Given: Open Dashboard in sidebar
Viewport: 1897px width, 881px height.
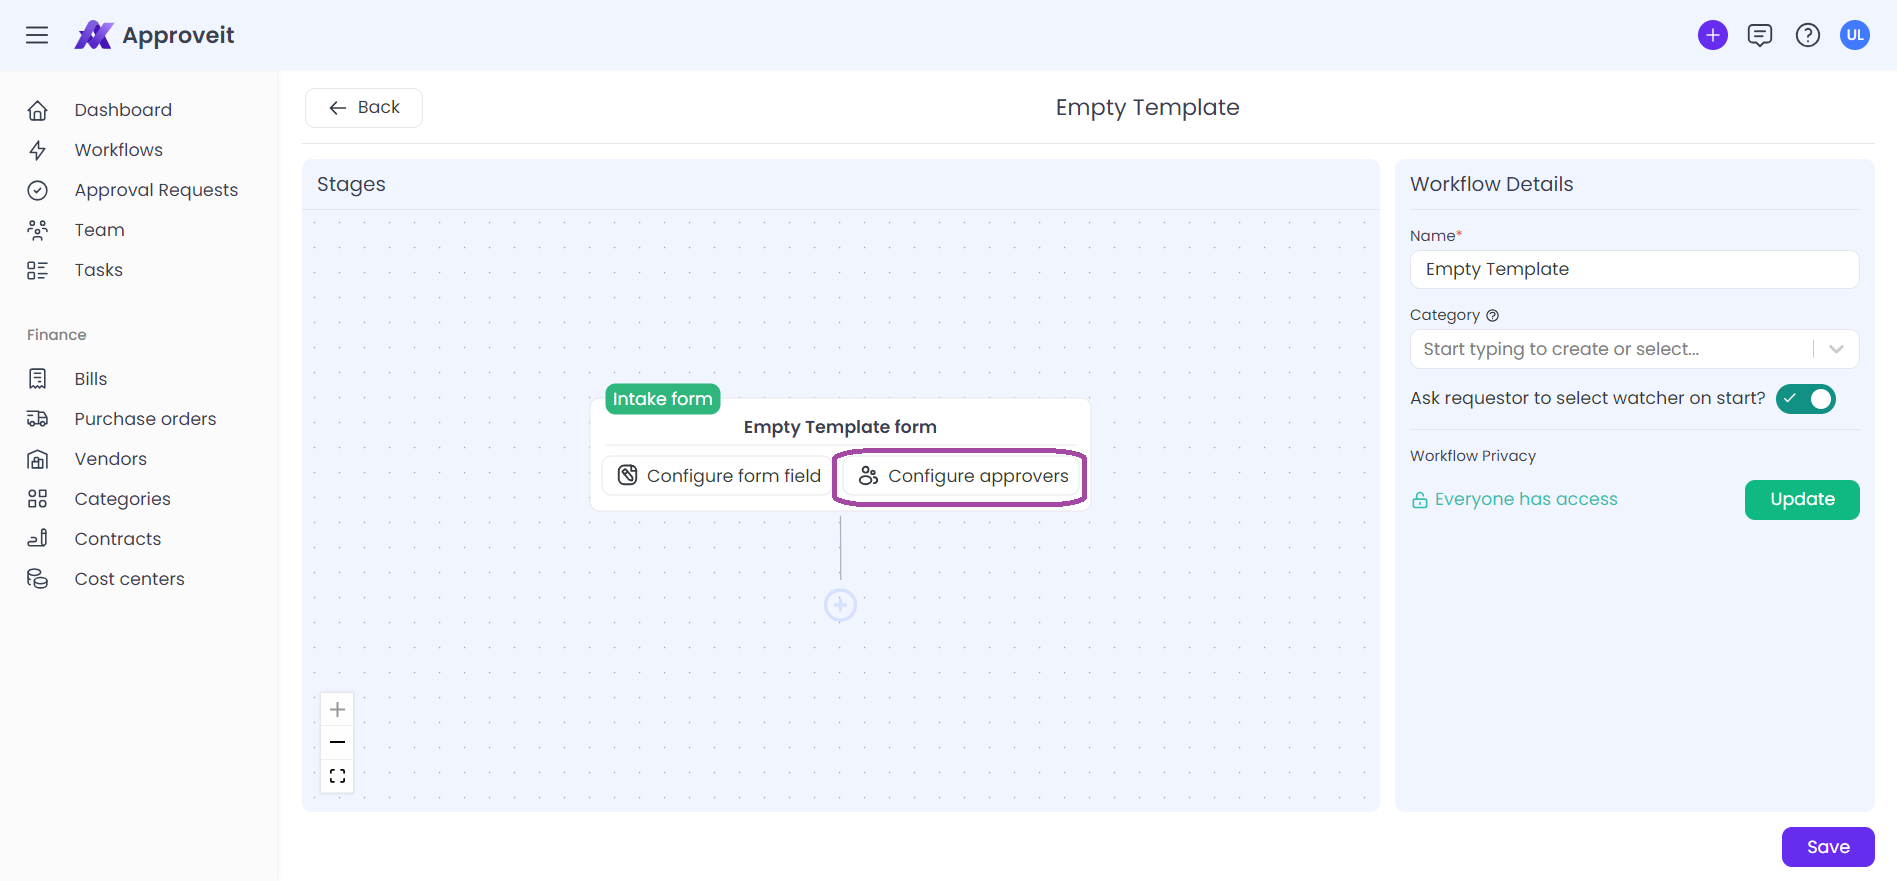Looking at the screenshot, I should point(123,110).
